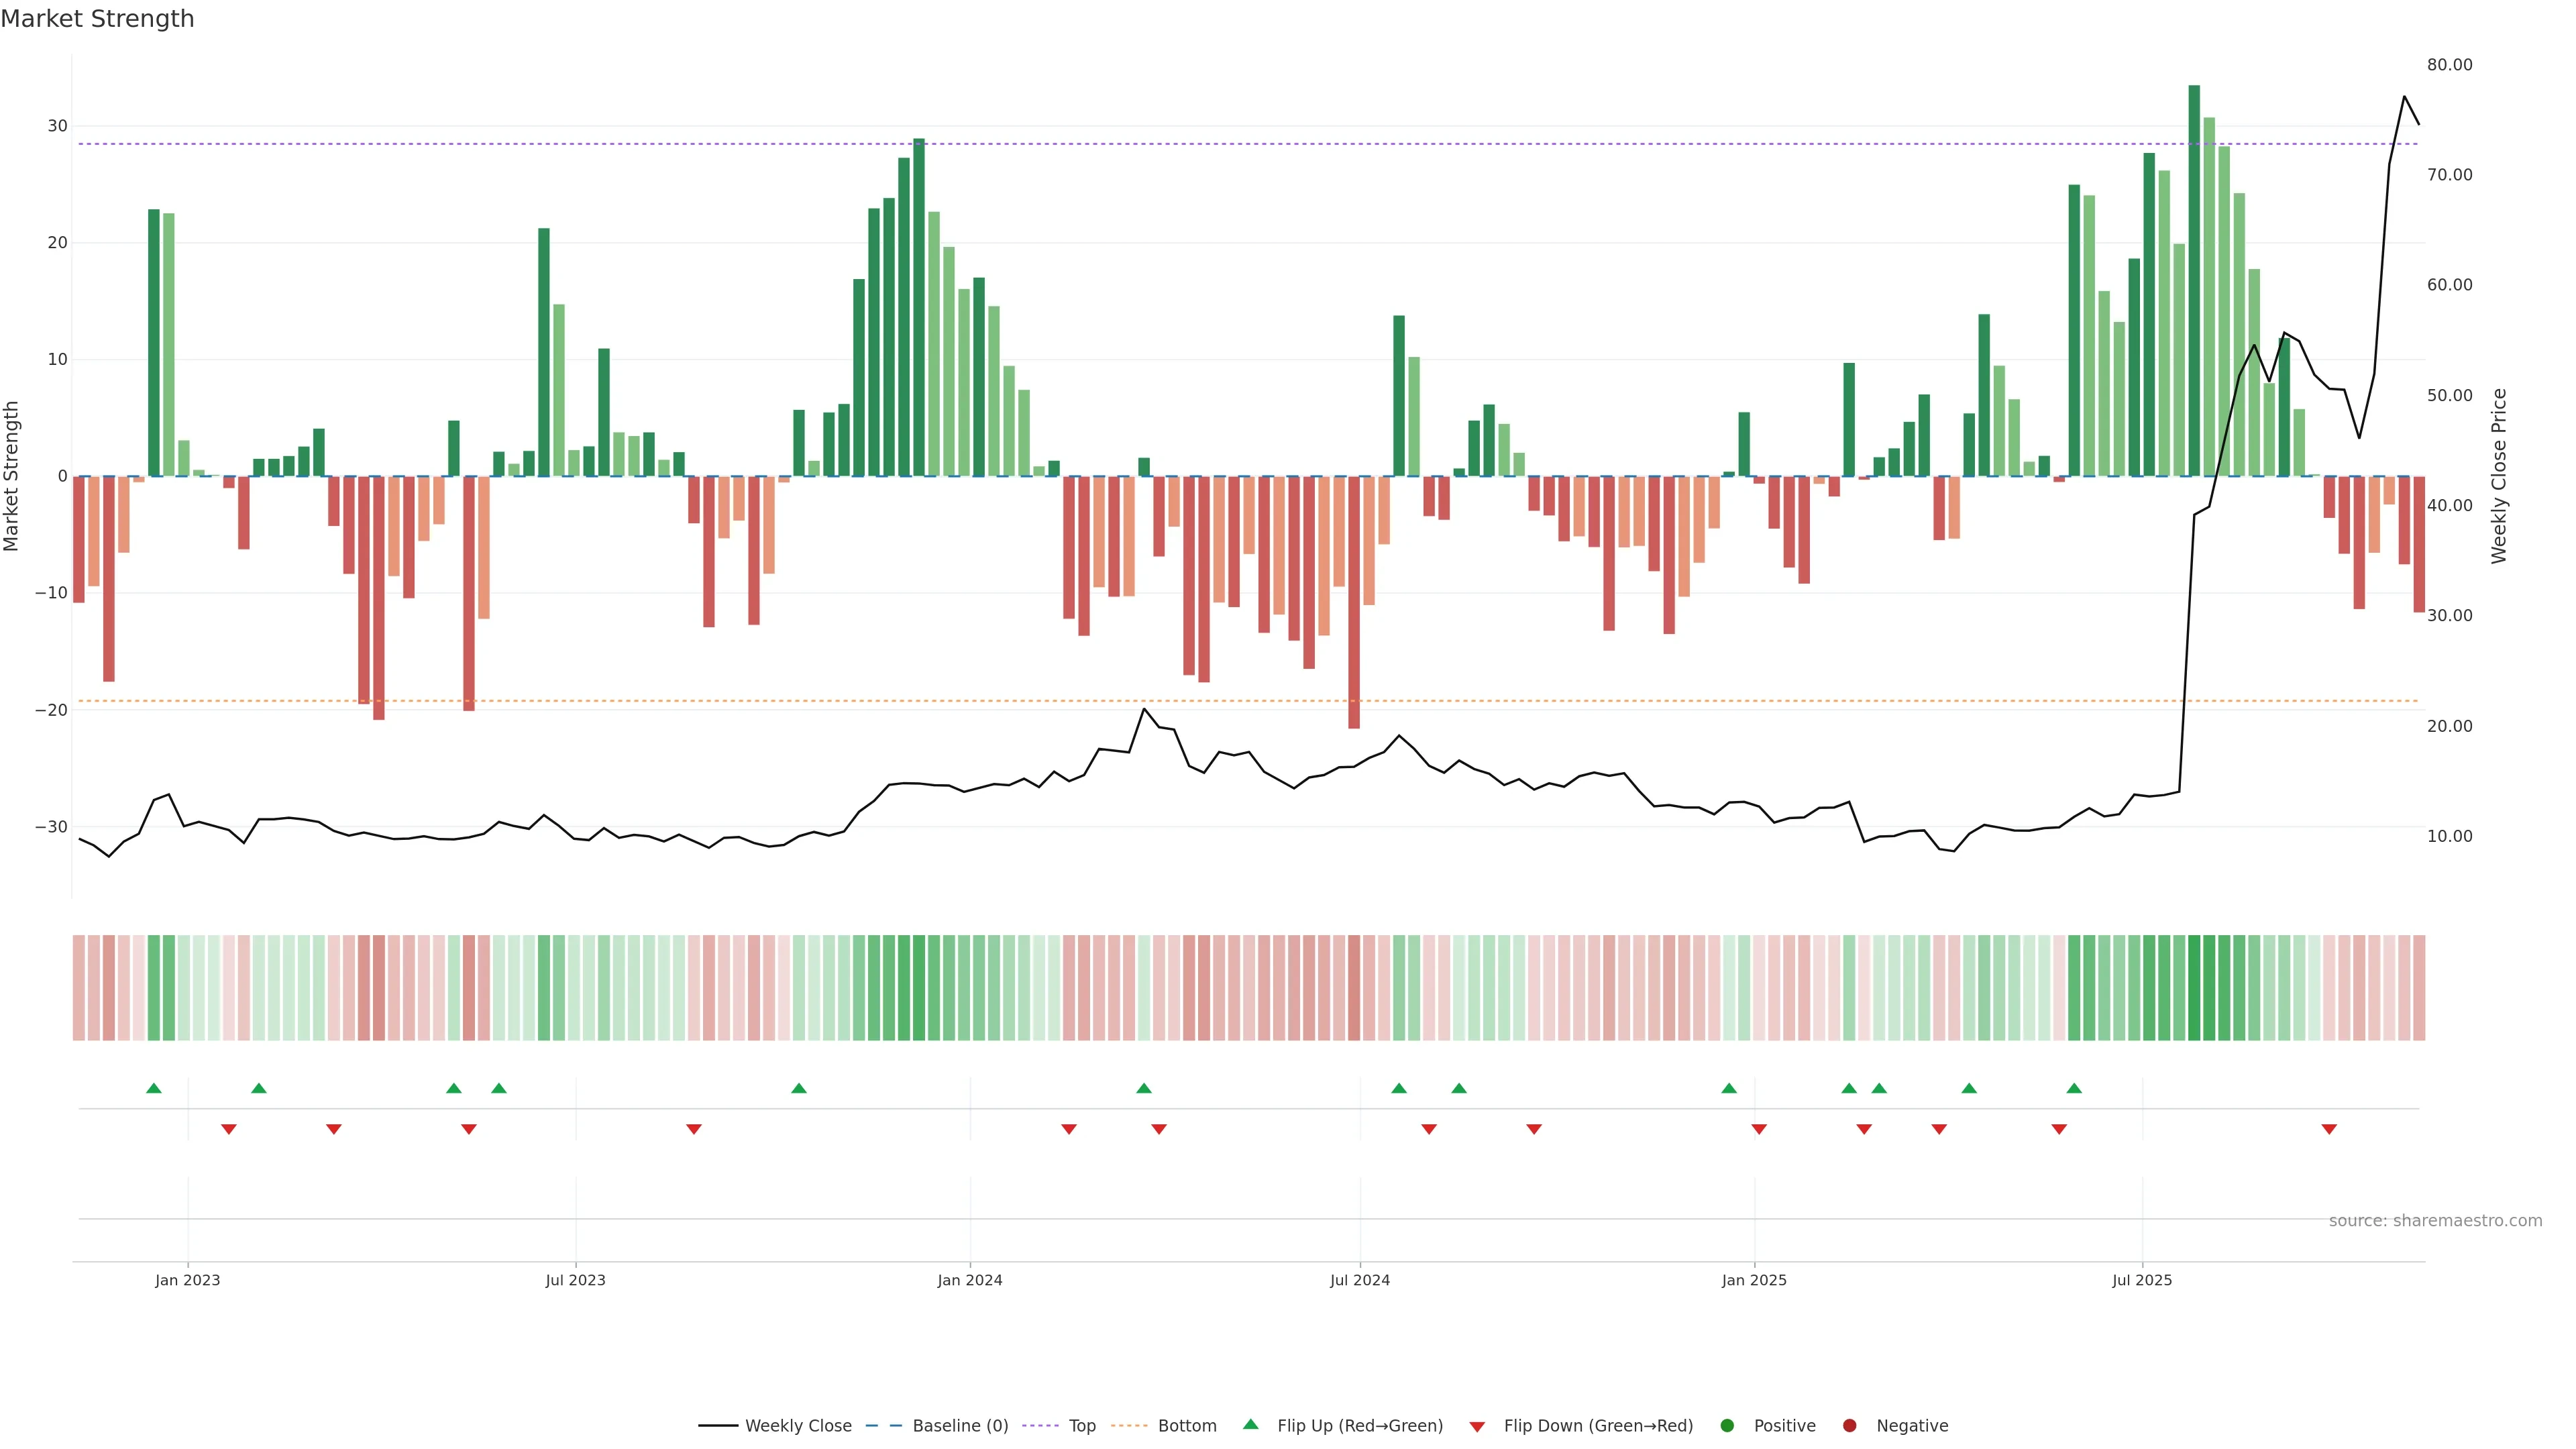Click the Market Strength chart title

click(97, 19)
